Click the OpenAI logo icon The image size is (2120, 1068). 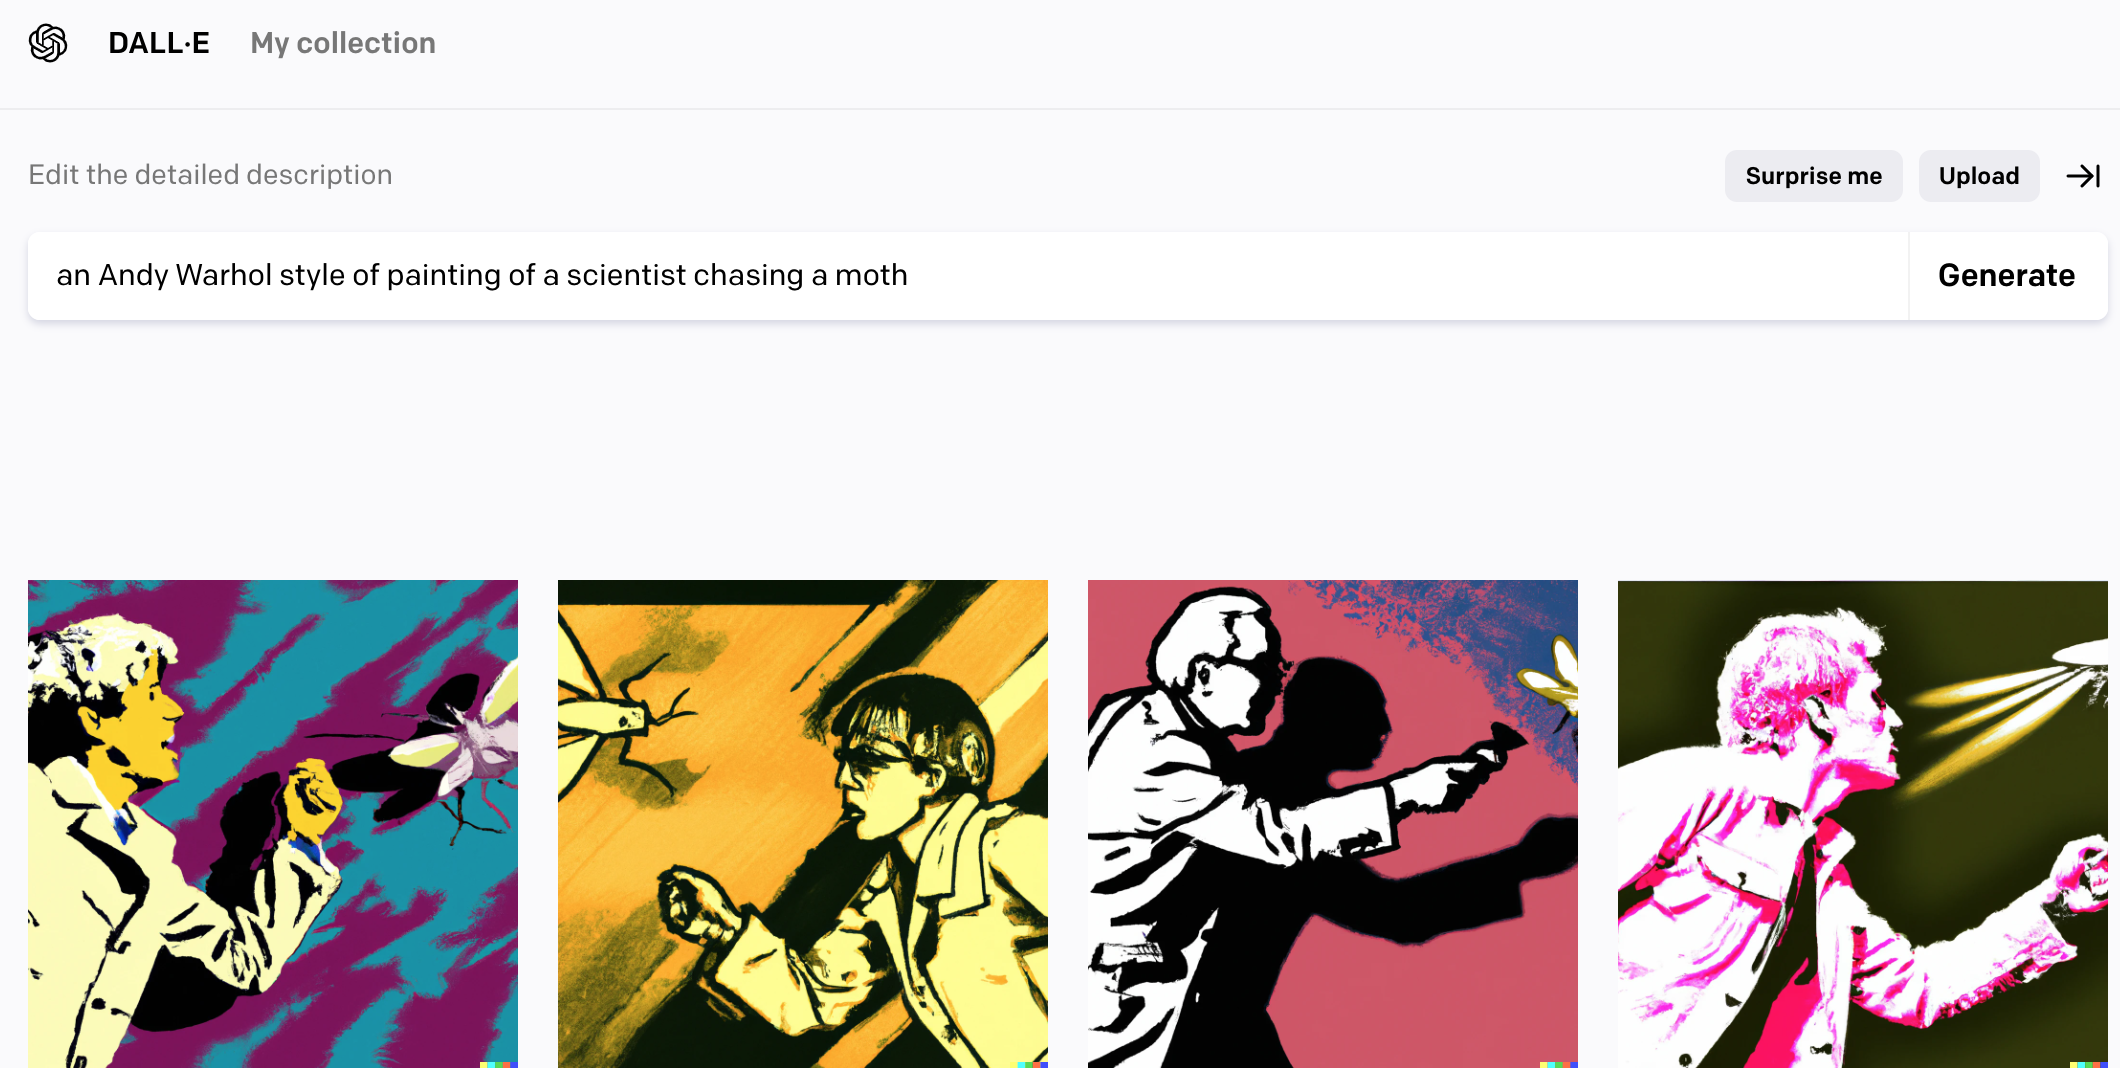pos(48,43)
